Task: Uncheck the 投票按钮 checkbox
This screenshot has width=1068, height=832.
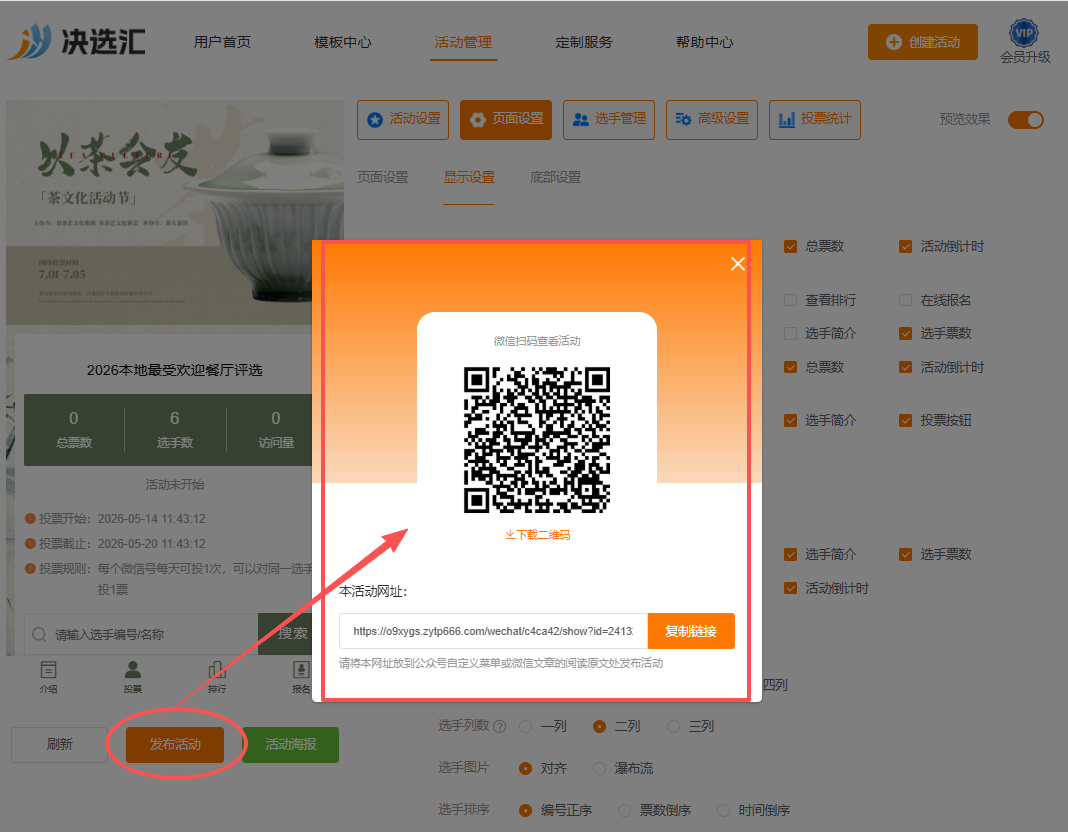Action: [x=905, y=421]
